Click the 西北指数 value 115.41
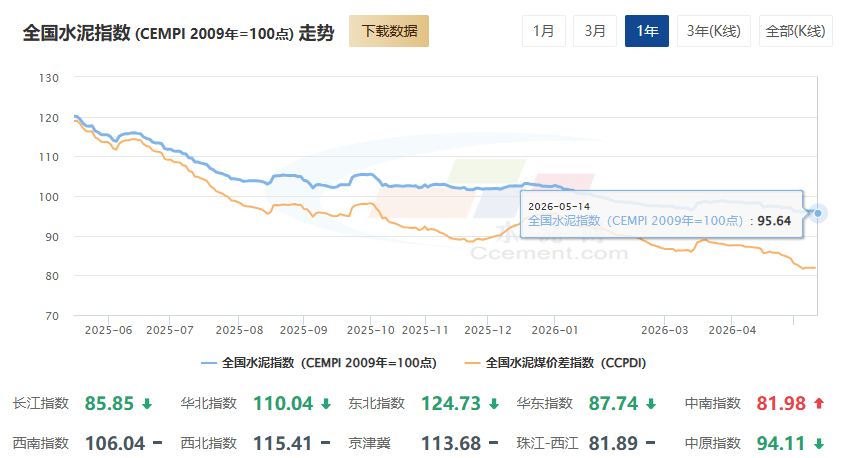The image size is (844, 458). [x=283, y=443]
